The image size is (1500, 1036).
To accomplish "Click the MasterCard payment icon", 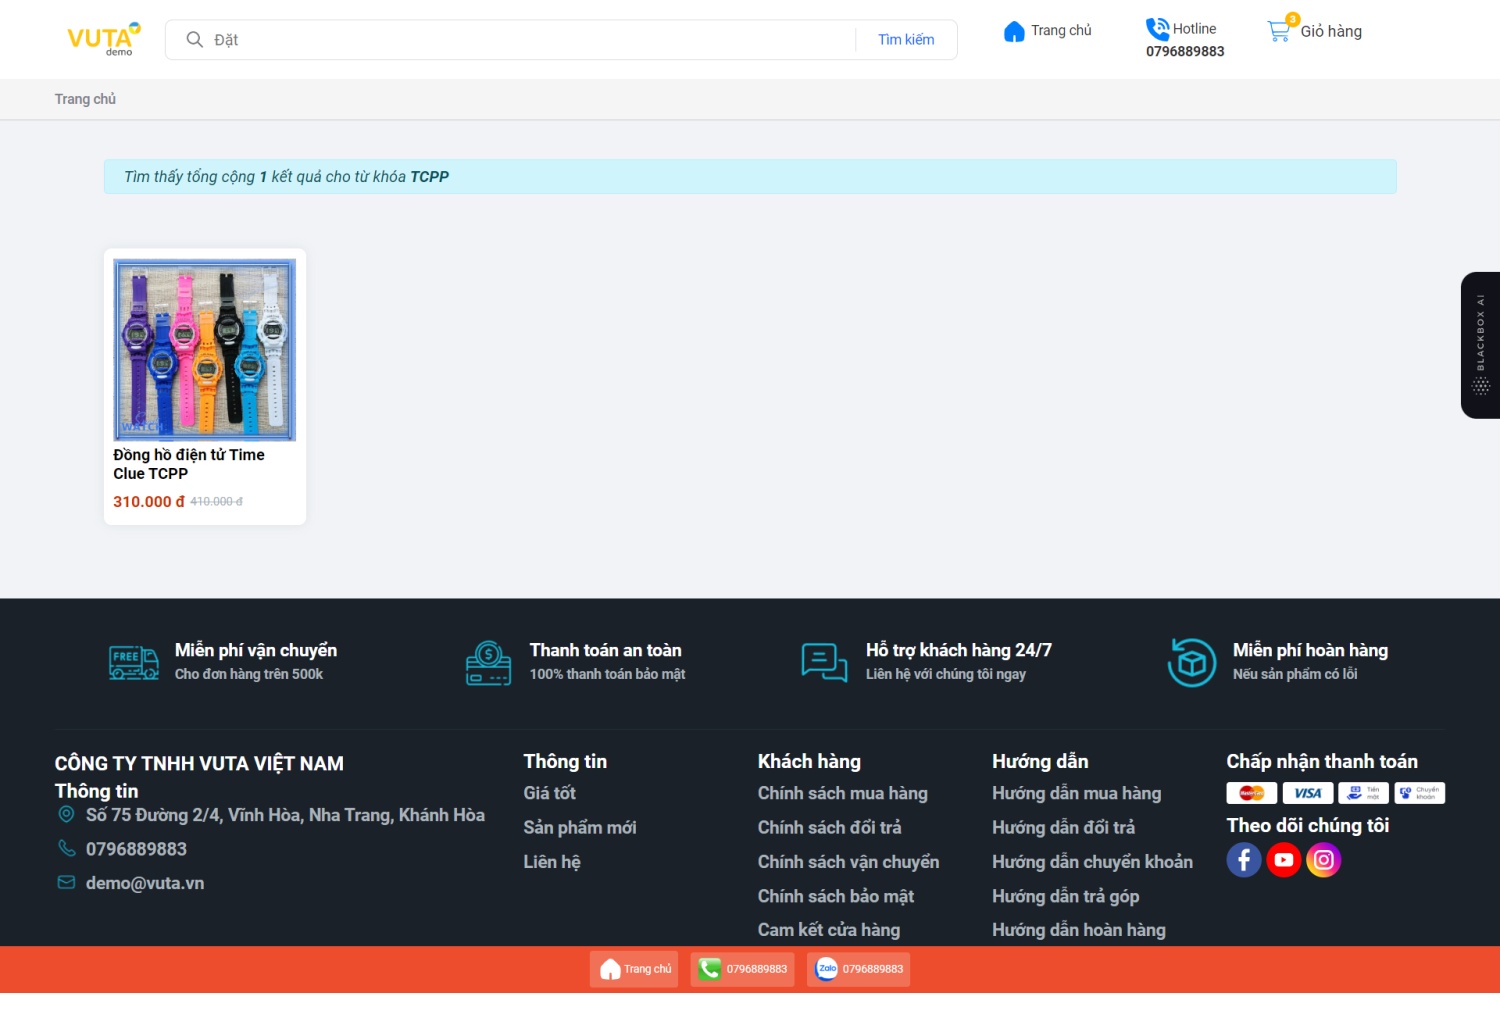I will pyautogui.click(x=1251, y=793).
